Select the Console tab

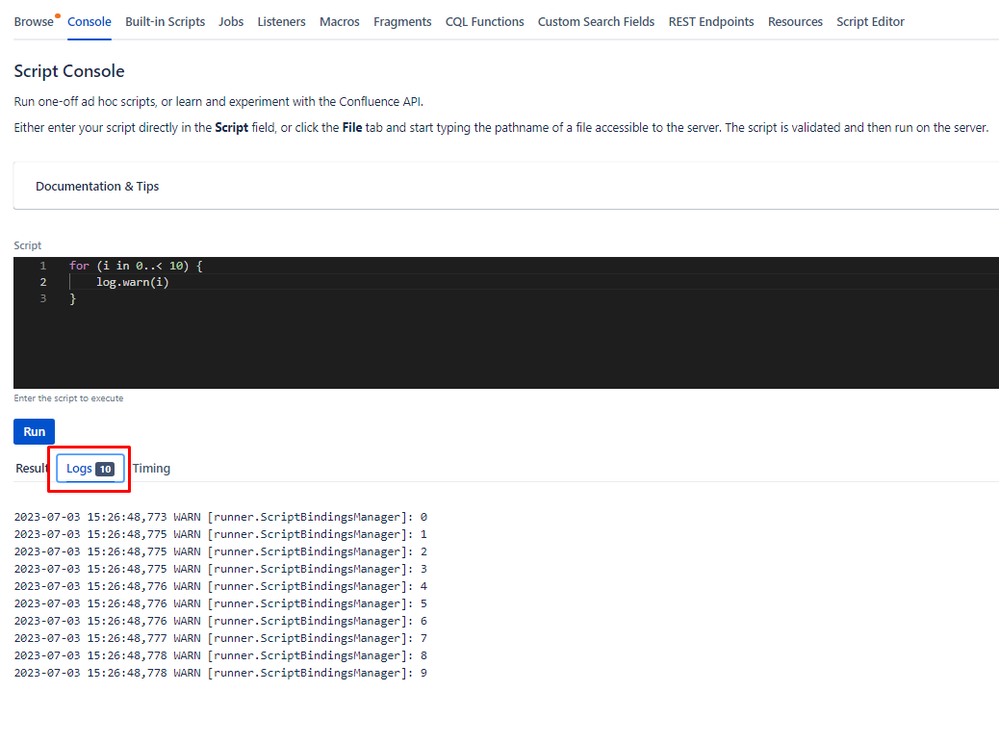tap(89, 22)
